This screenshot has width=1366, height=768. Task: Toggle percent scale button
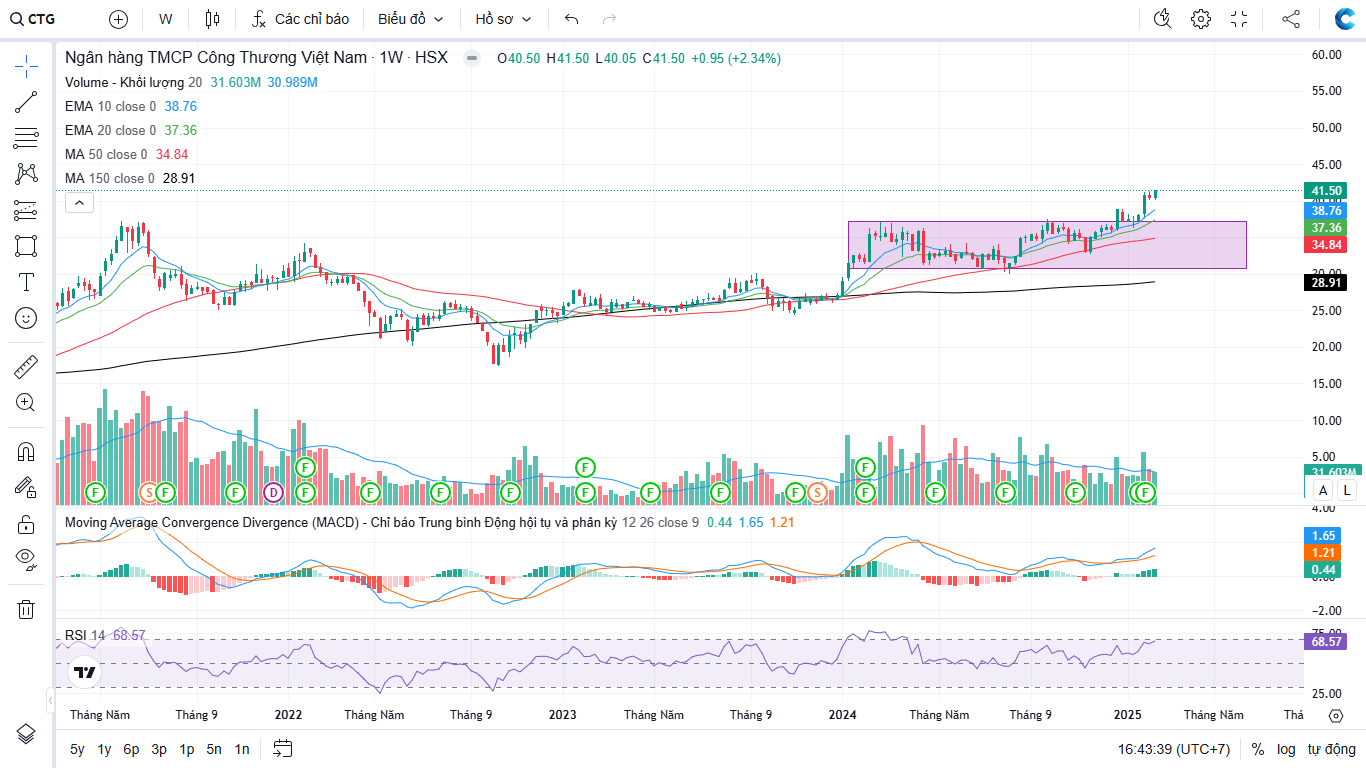1257,749
